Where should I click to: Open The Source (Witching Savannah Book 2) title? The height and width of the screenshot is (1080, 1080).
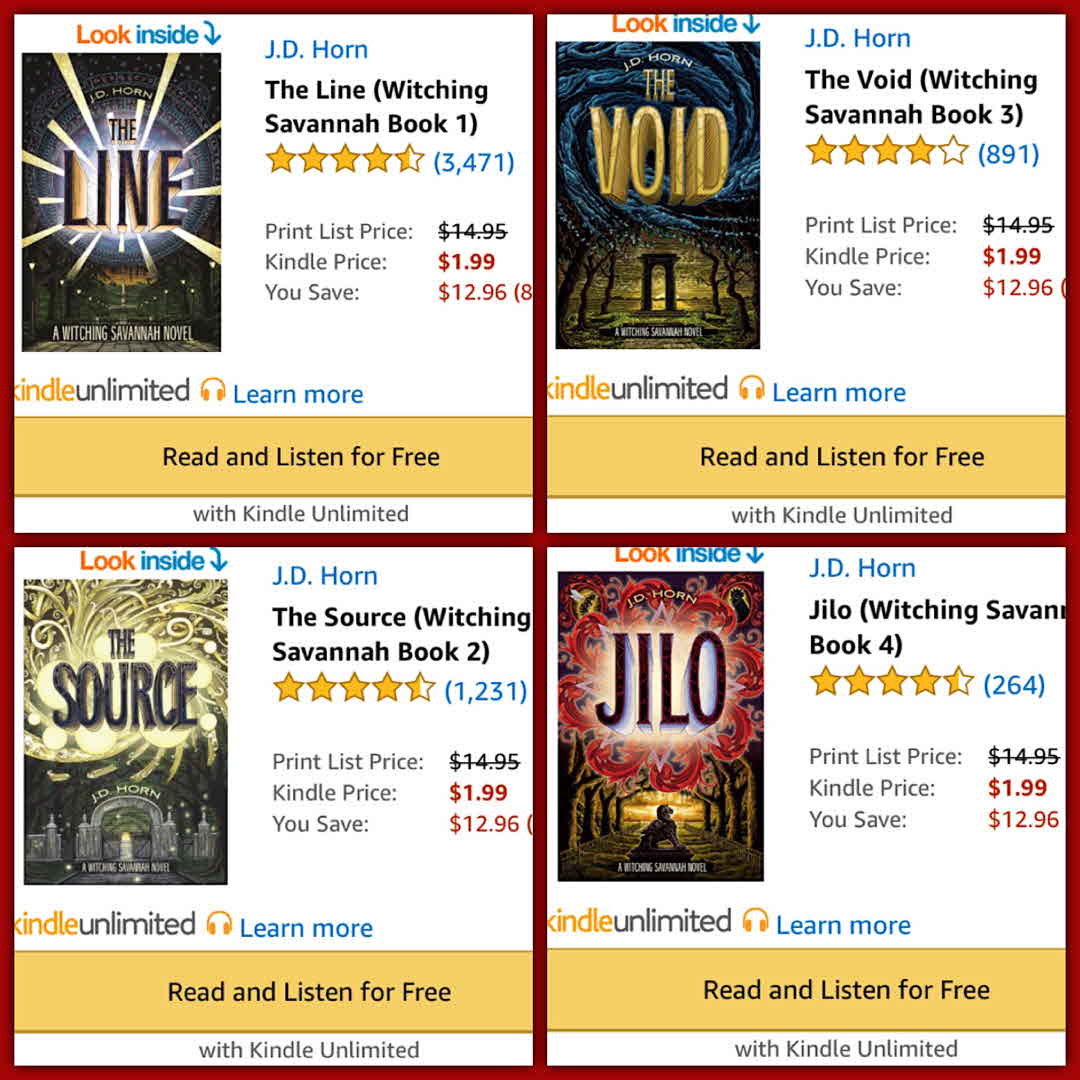click(402, 634)
